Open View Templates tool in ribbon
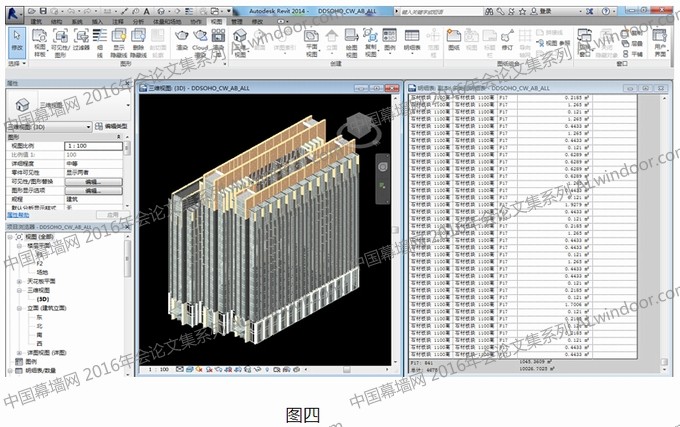 [42, 41]
